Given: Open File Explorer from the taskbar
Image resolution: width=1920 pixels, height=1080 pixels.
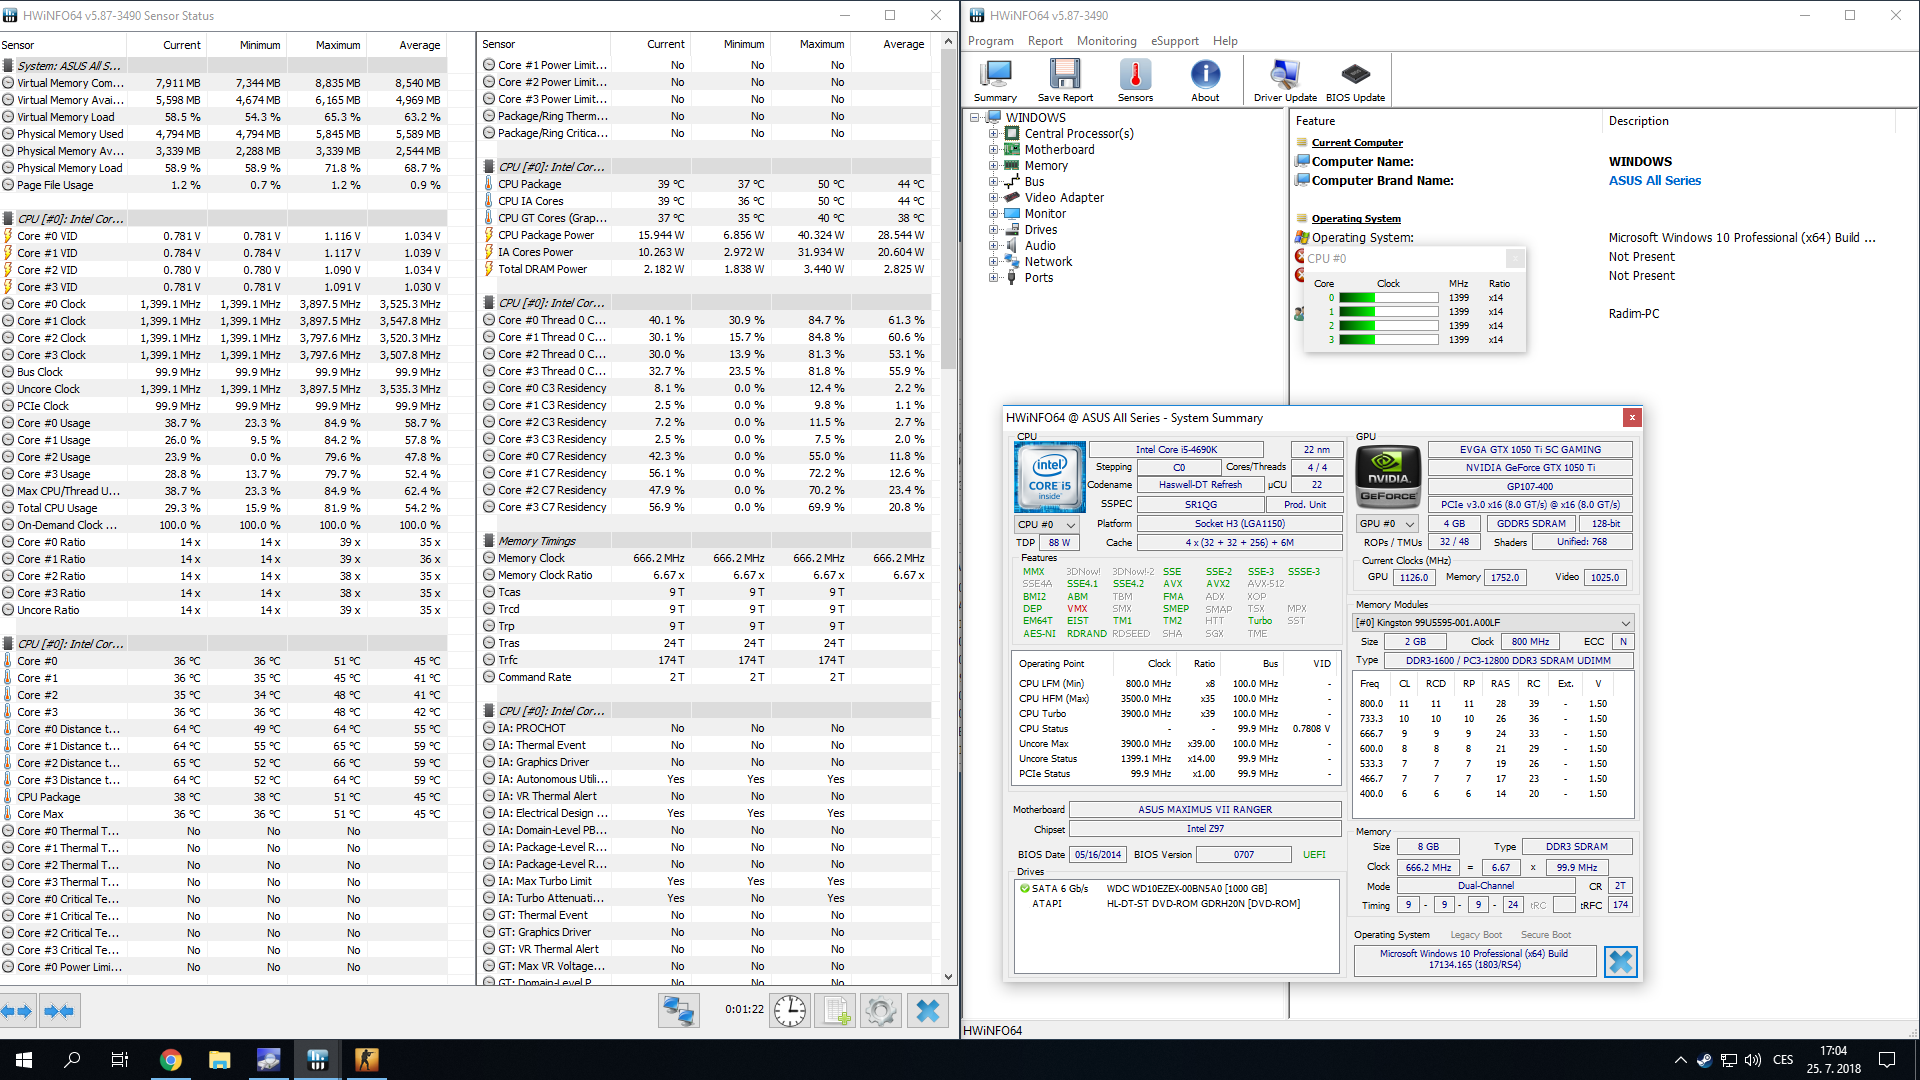Looking at the screenshot, I should click(219, 1060).
